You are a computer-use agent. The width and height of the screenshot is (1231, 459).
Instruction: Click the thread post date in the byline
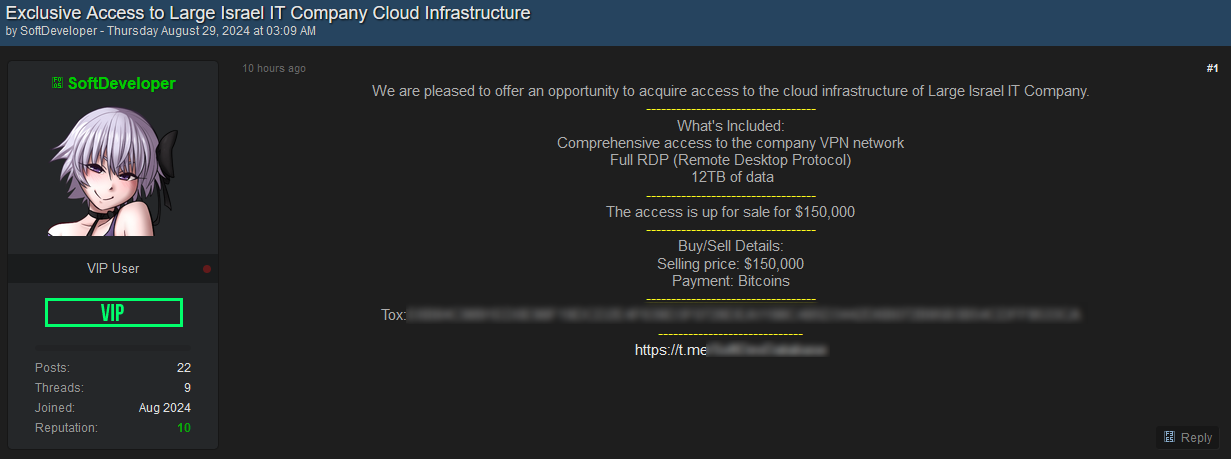[x=211, y=31]
